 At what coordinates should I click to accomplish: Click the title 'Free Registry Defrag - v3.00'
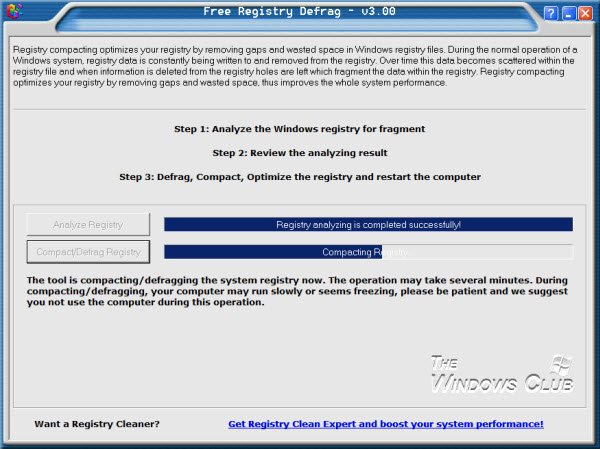(299, 11)
